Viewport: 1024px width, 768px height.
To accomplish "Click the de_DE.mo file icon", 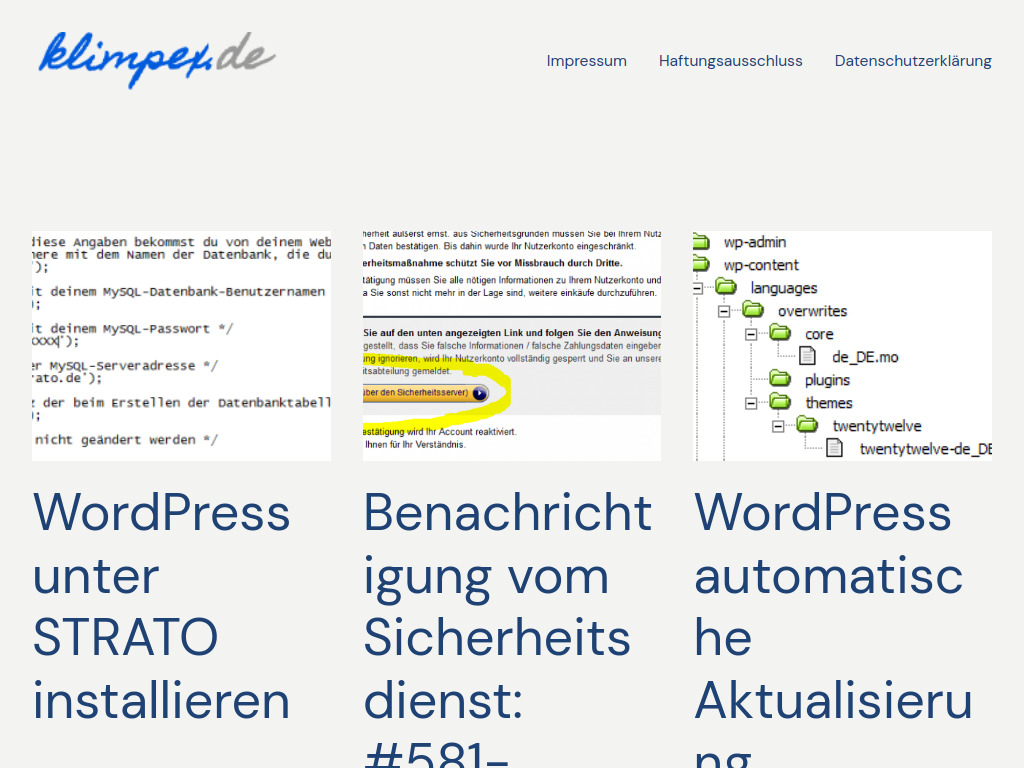I will click(x=809, y=355).
